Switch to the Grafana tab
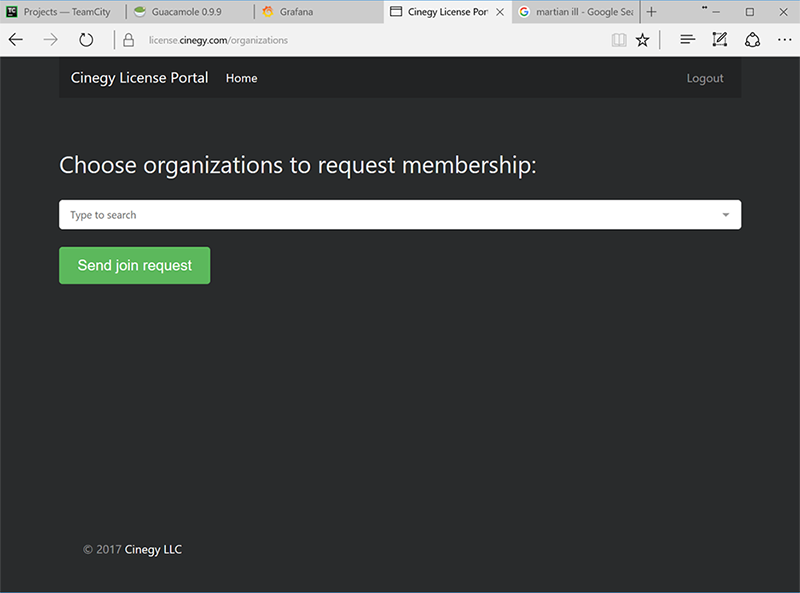 point(319,12)
